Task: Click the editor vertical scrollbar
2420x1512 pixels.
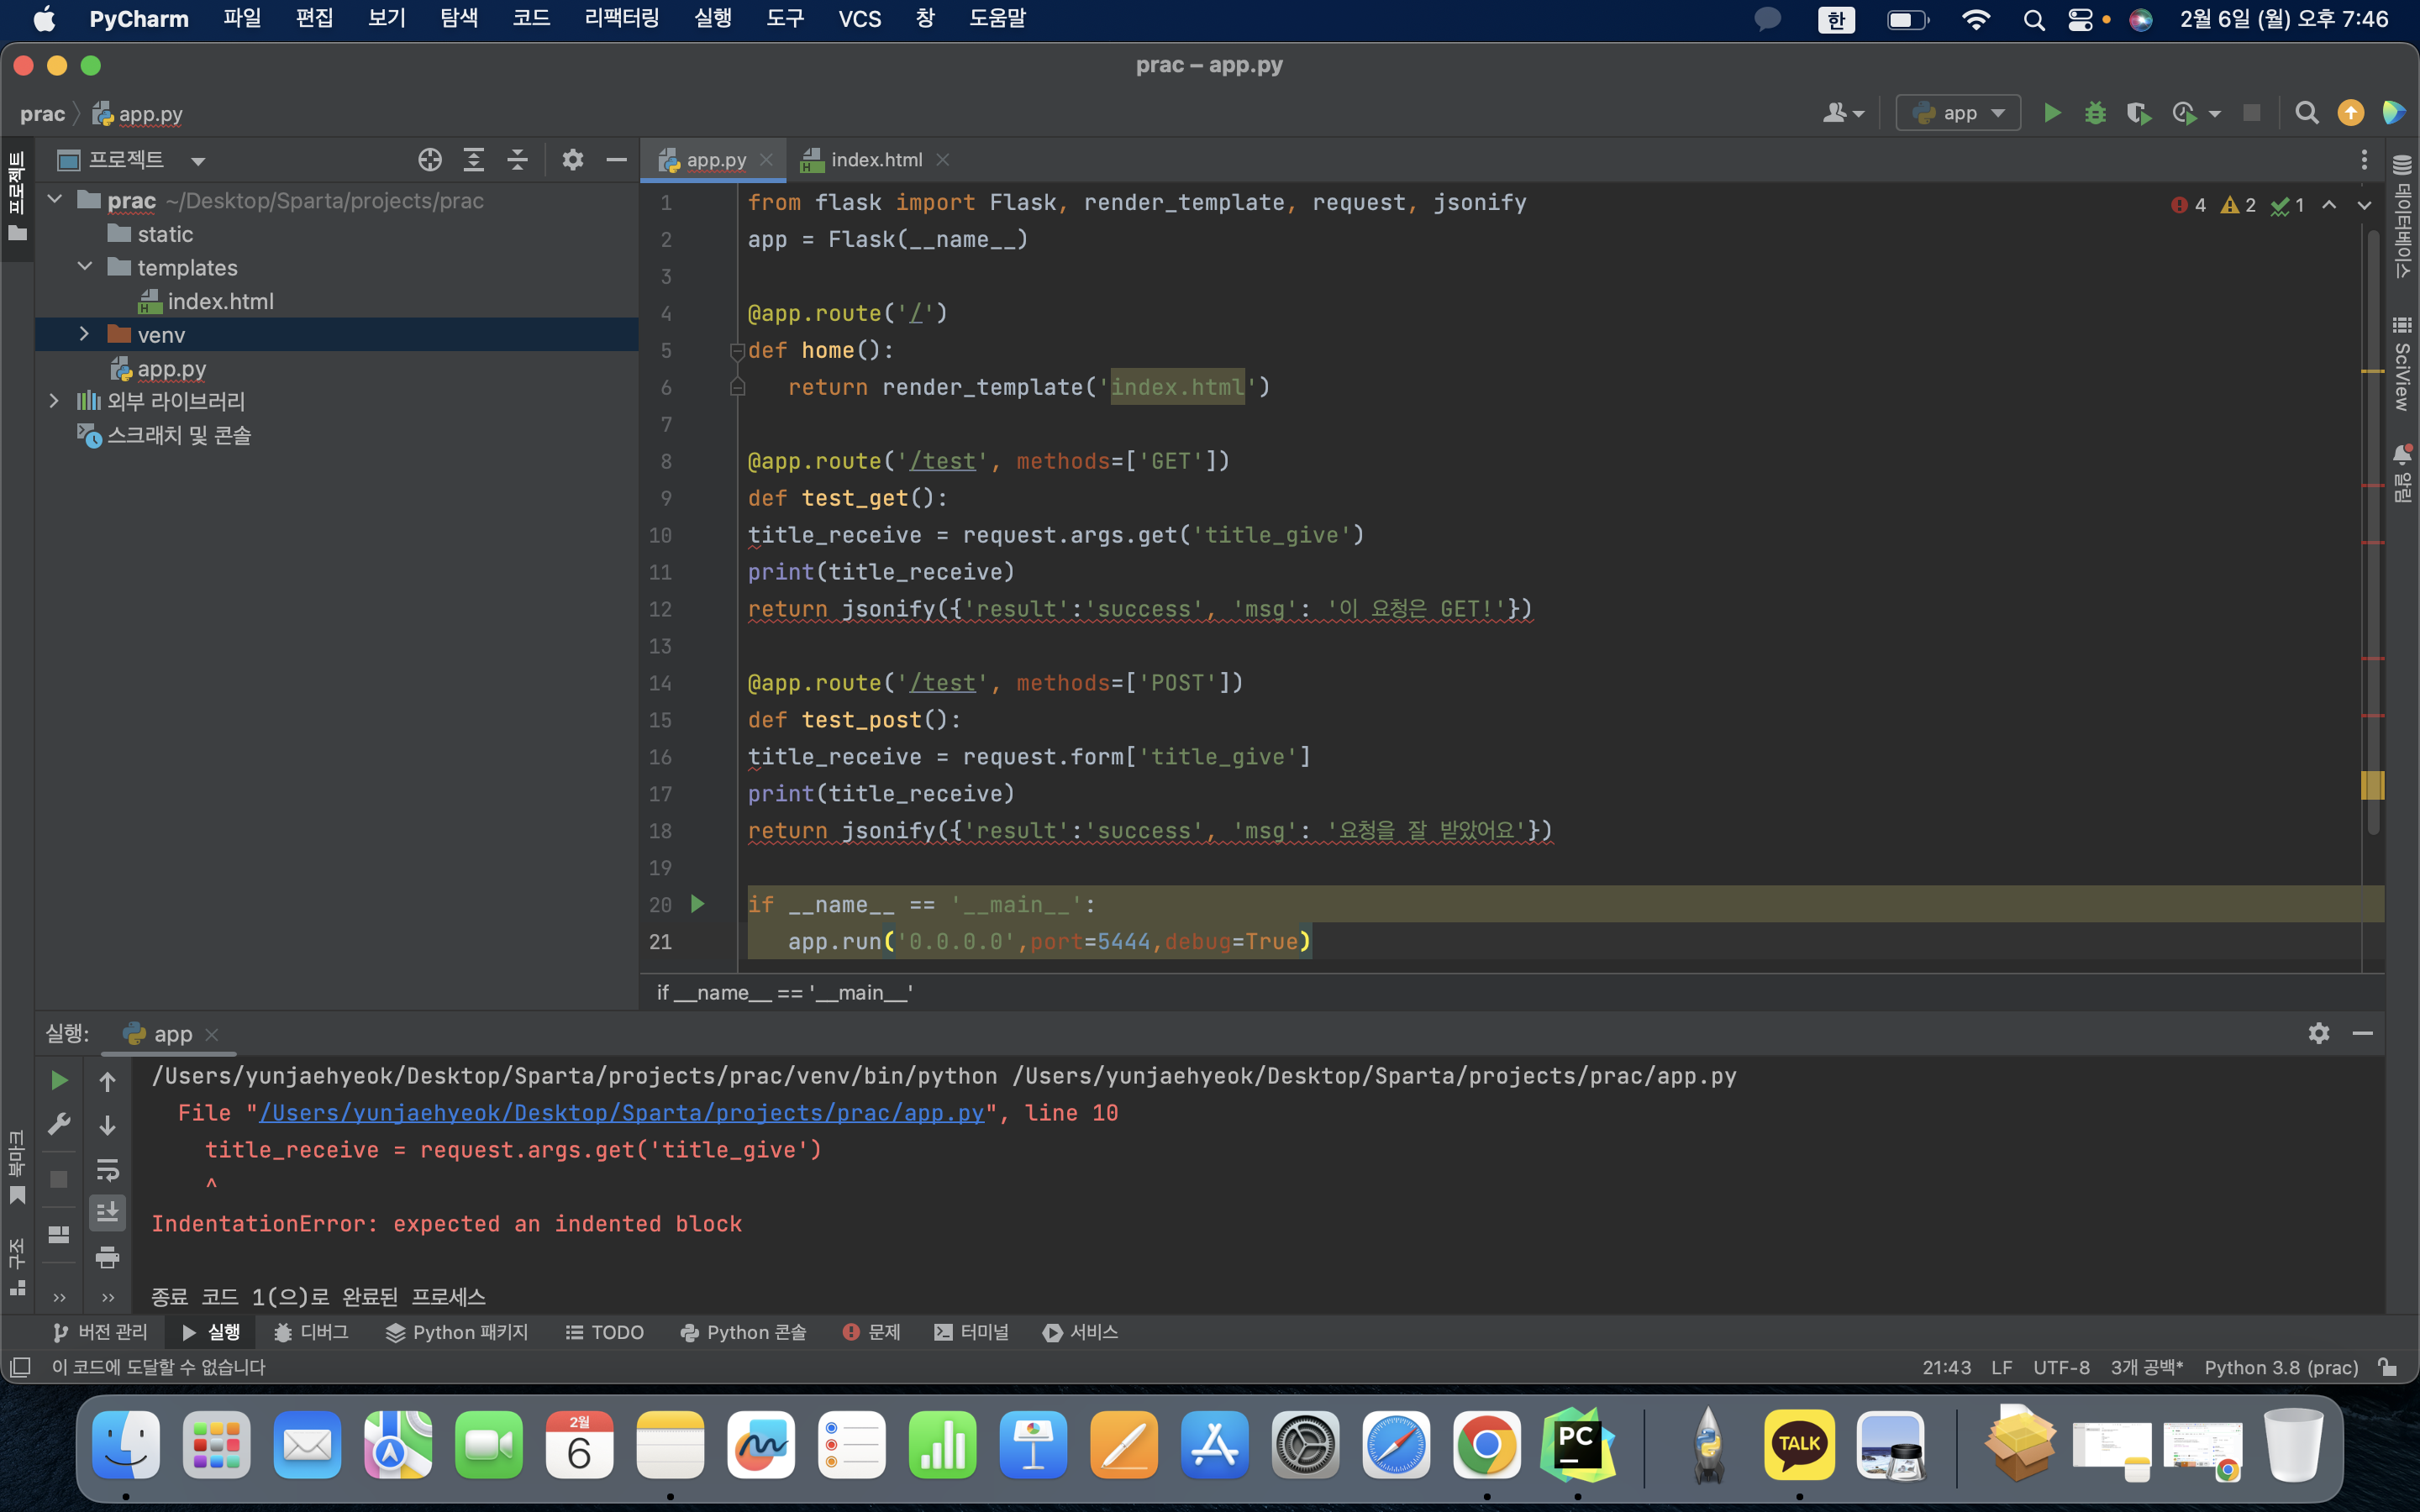Action: [x=2373, y=530]
